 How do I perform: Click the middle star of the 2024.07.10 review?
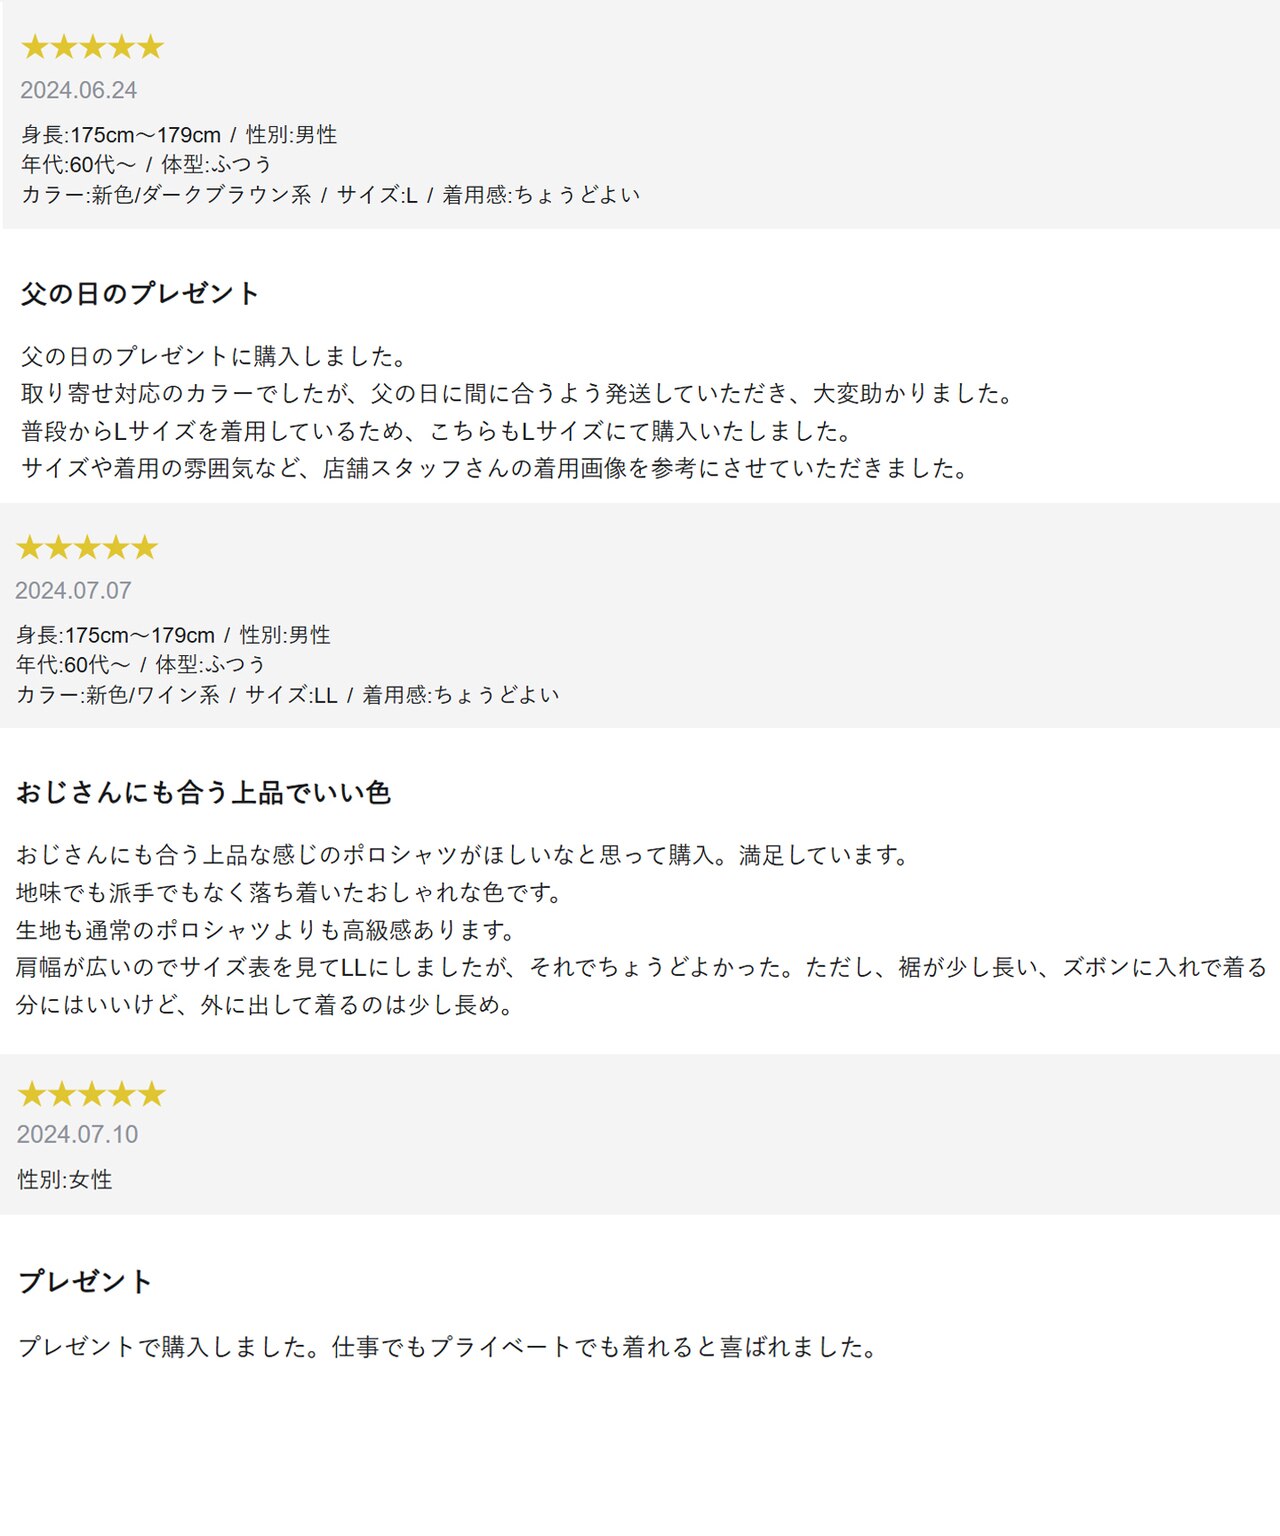click(x=91, y=1094)
